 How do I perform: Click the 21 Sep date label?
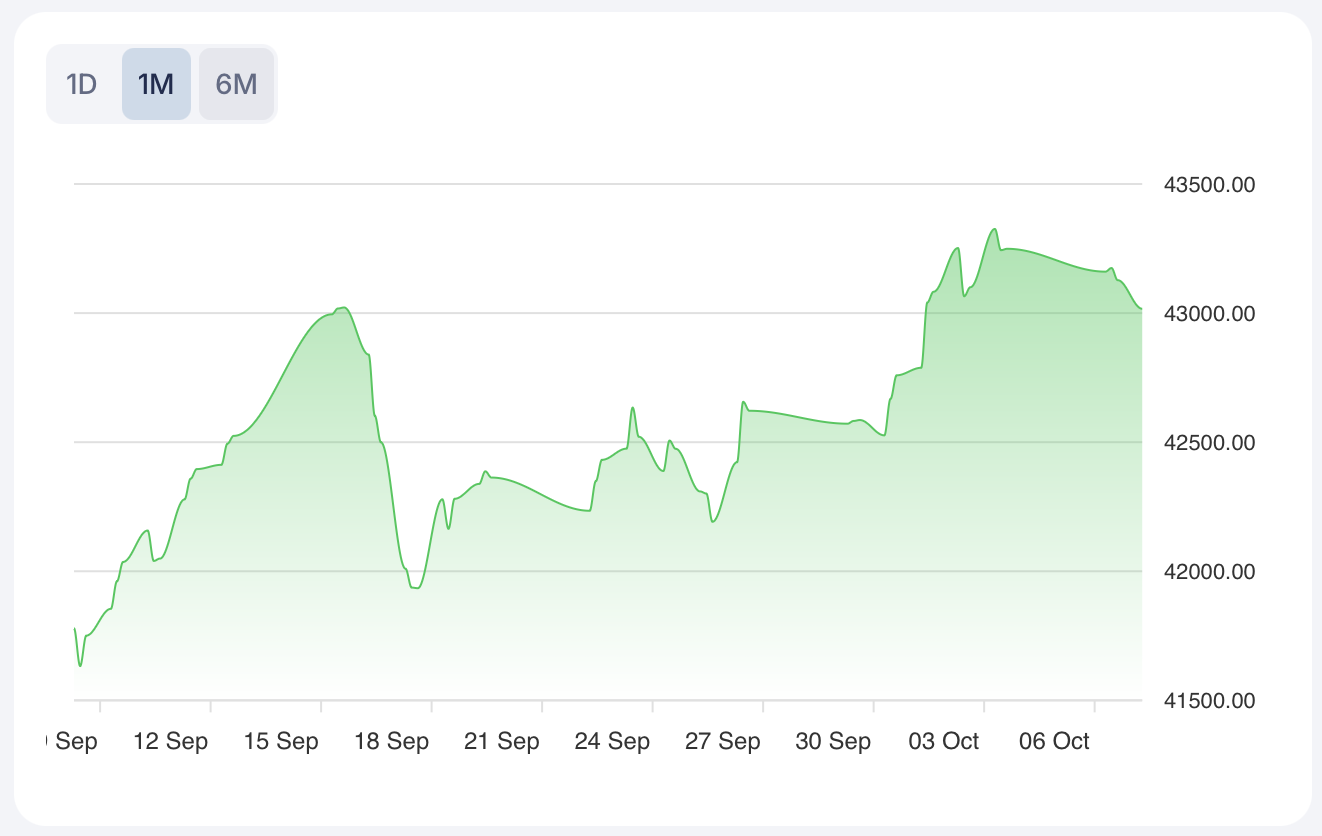502,742
